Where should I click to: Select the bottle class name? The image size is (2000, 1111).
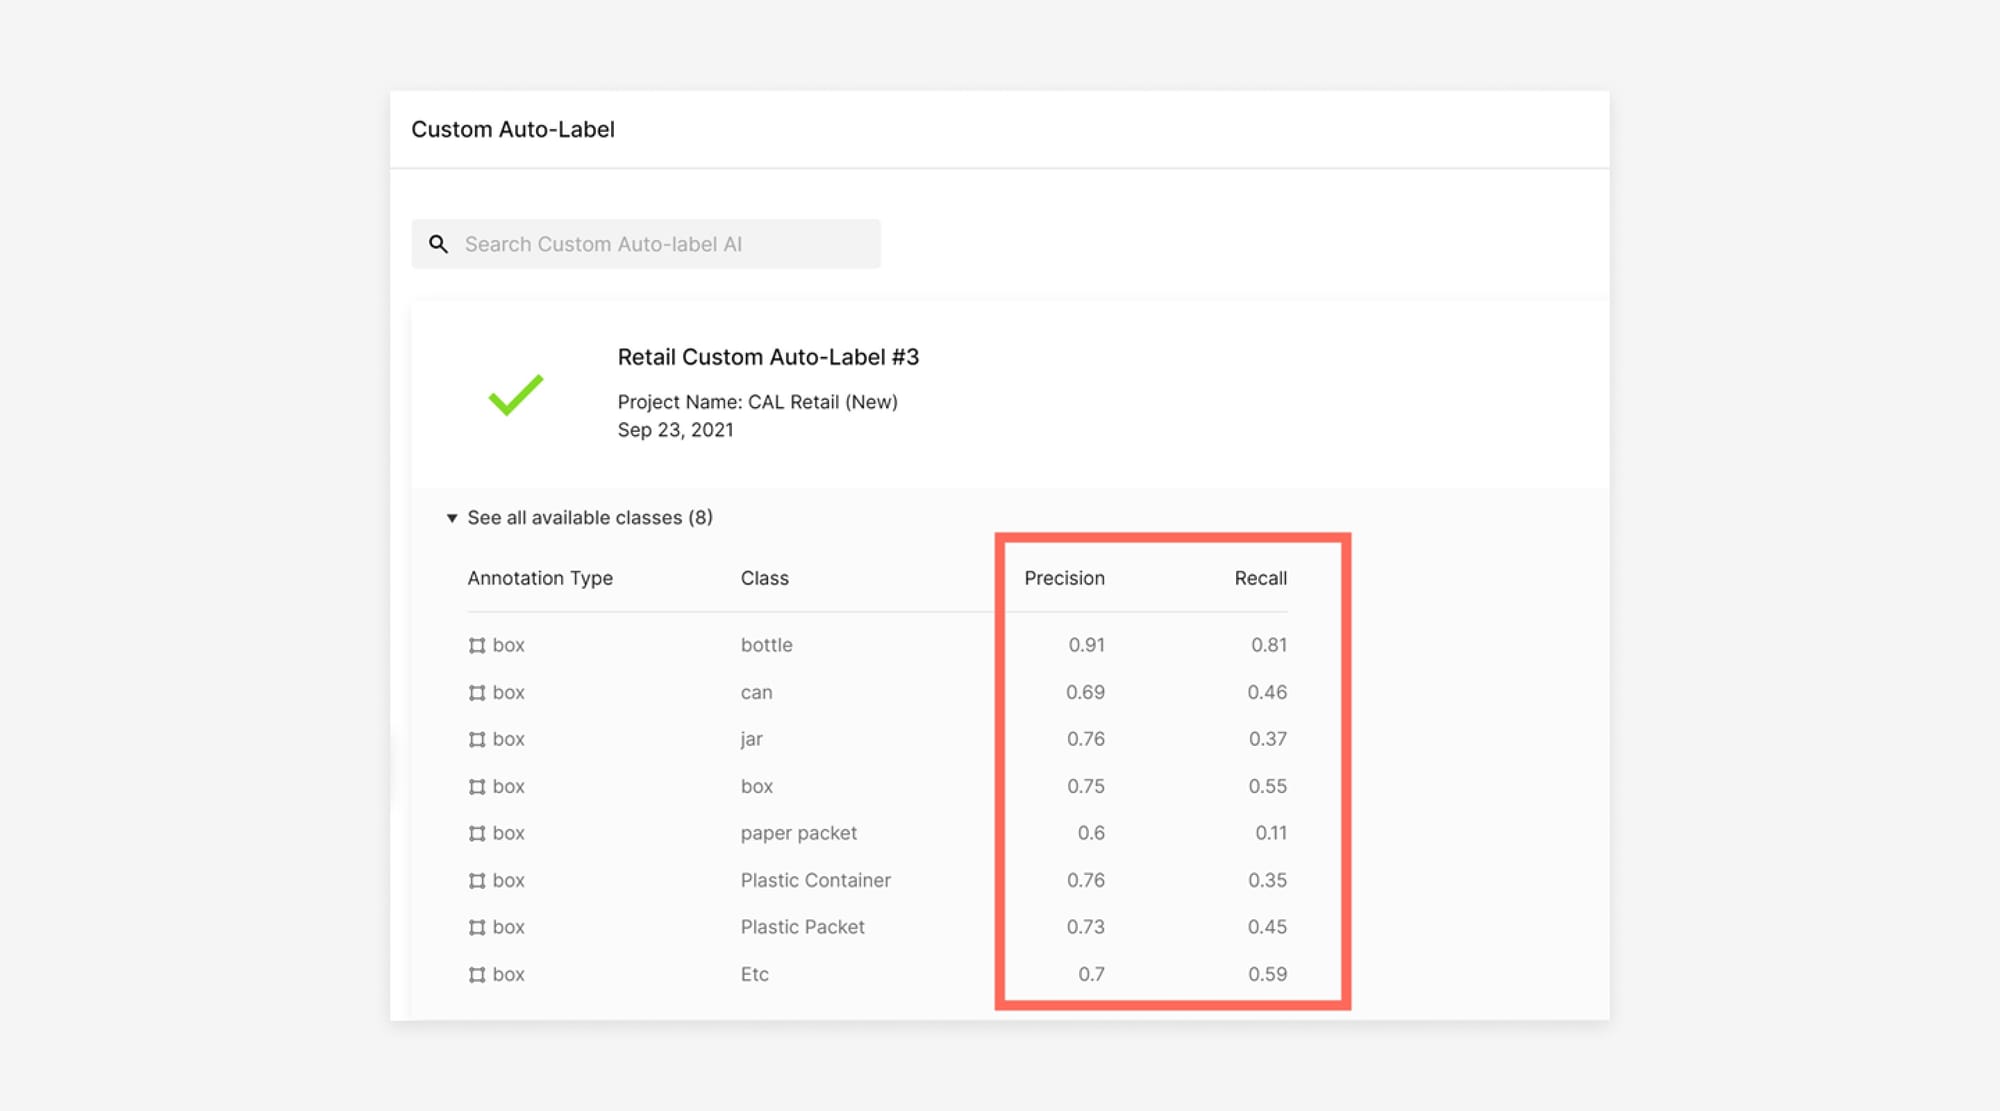click(x=766, y=645)
